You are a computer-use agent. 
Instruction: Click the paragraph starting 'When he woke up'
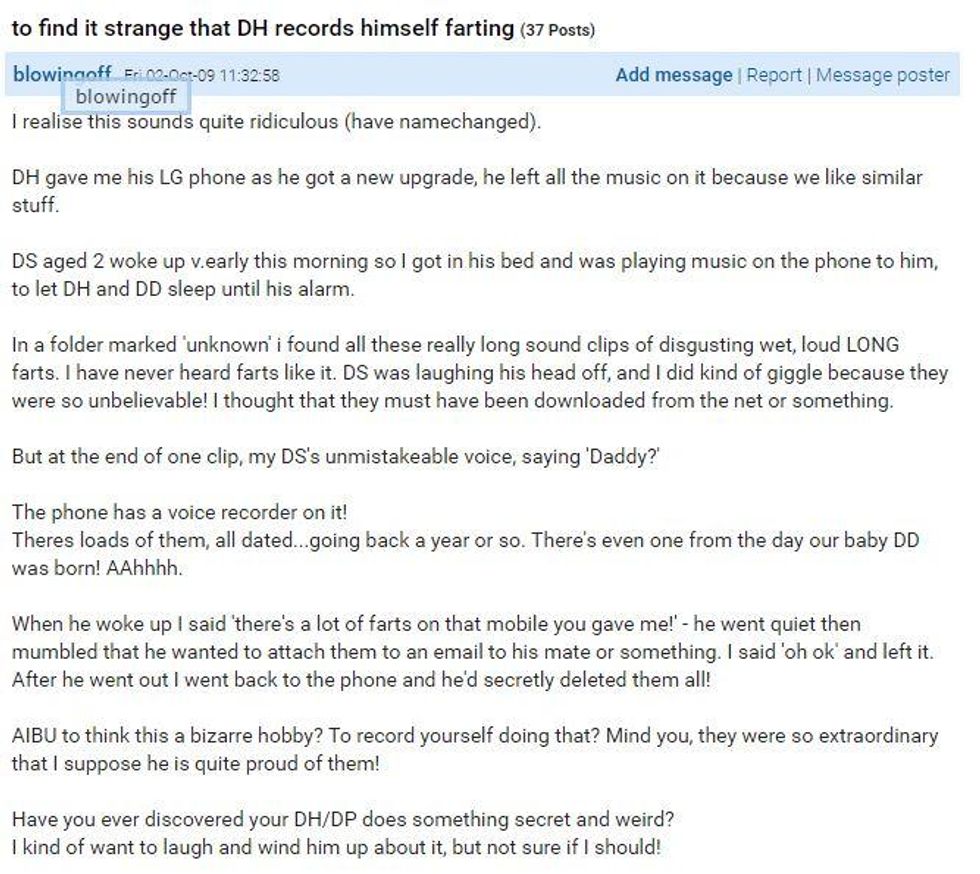coord(472,651)
